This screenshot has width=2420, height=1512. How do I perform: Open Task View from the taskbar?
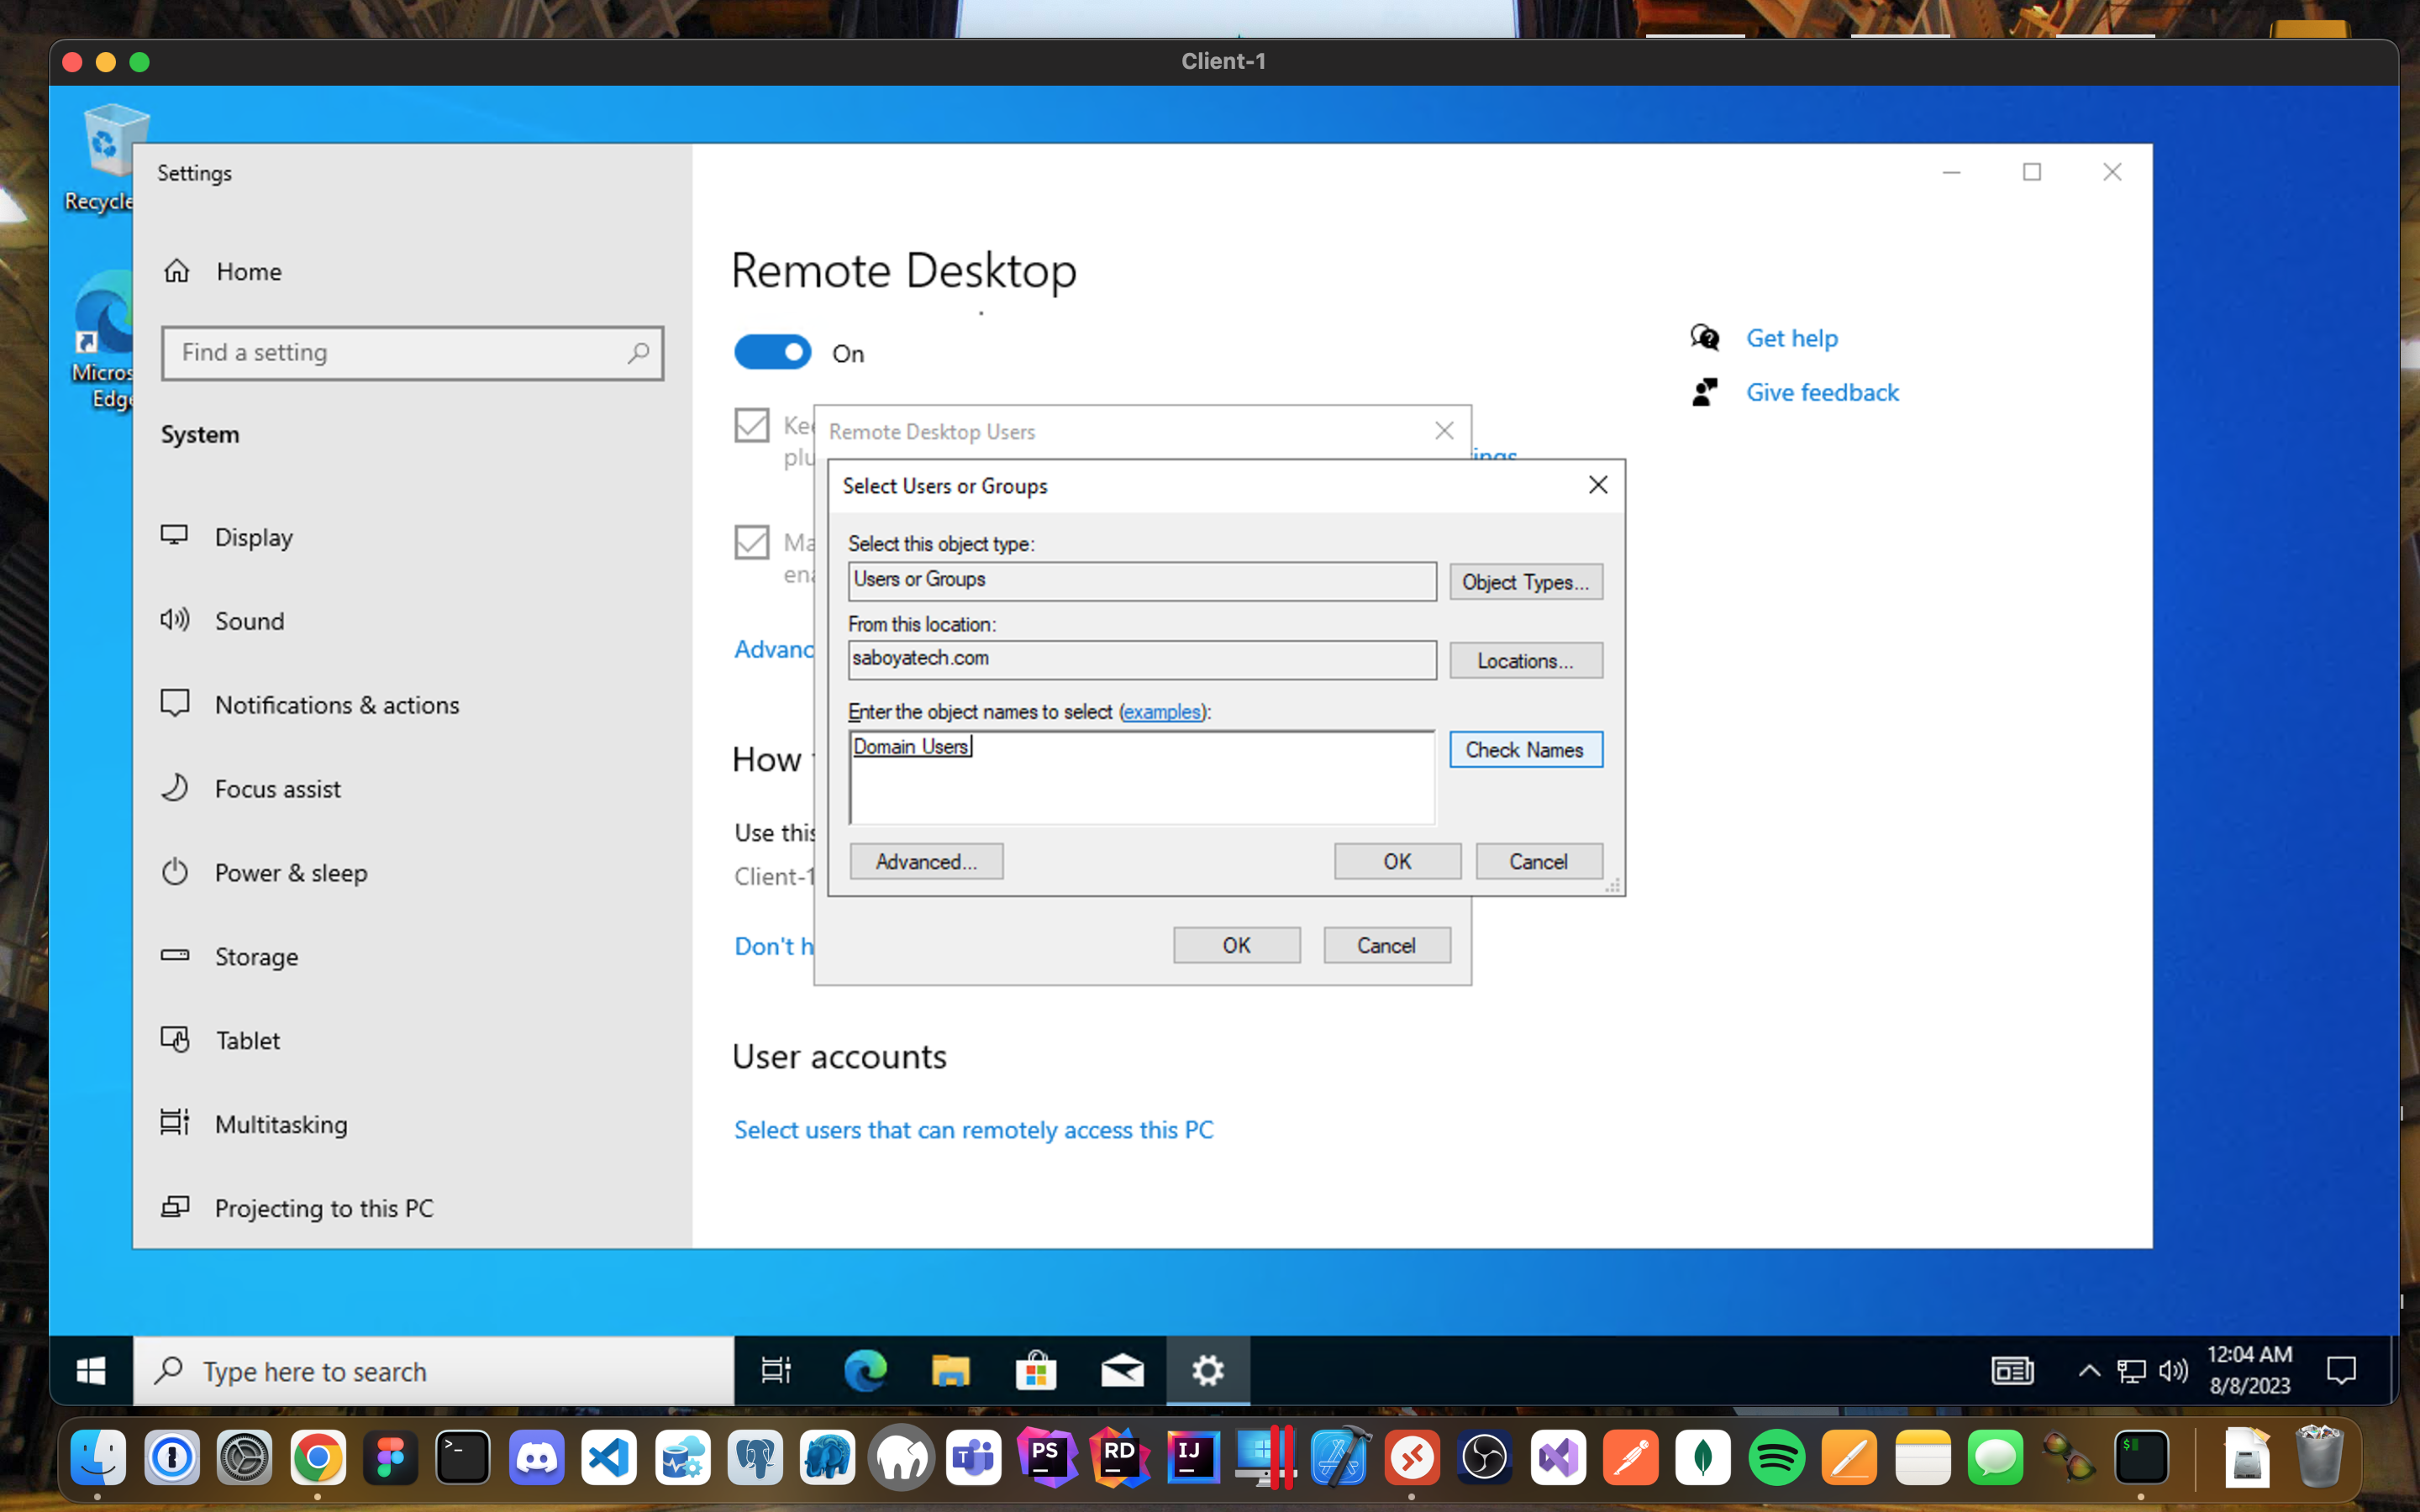776,1370
